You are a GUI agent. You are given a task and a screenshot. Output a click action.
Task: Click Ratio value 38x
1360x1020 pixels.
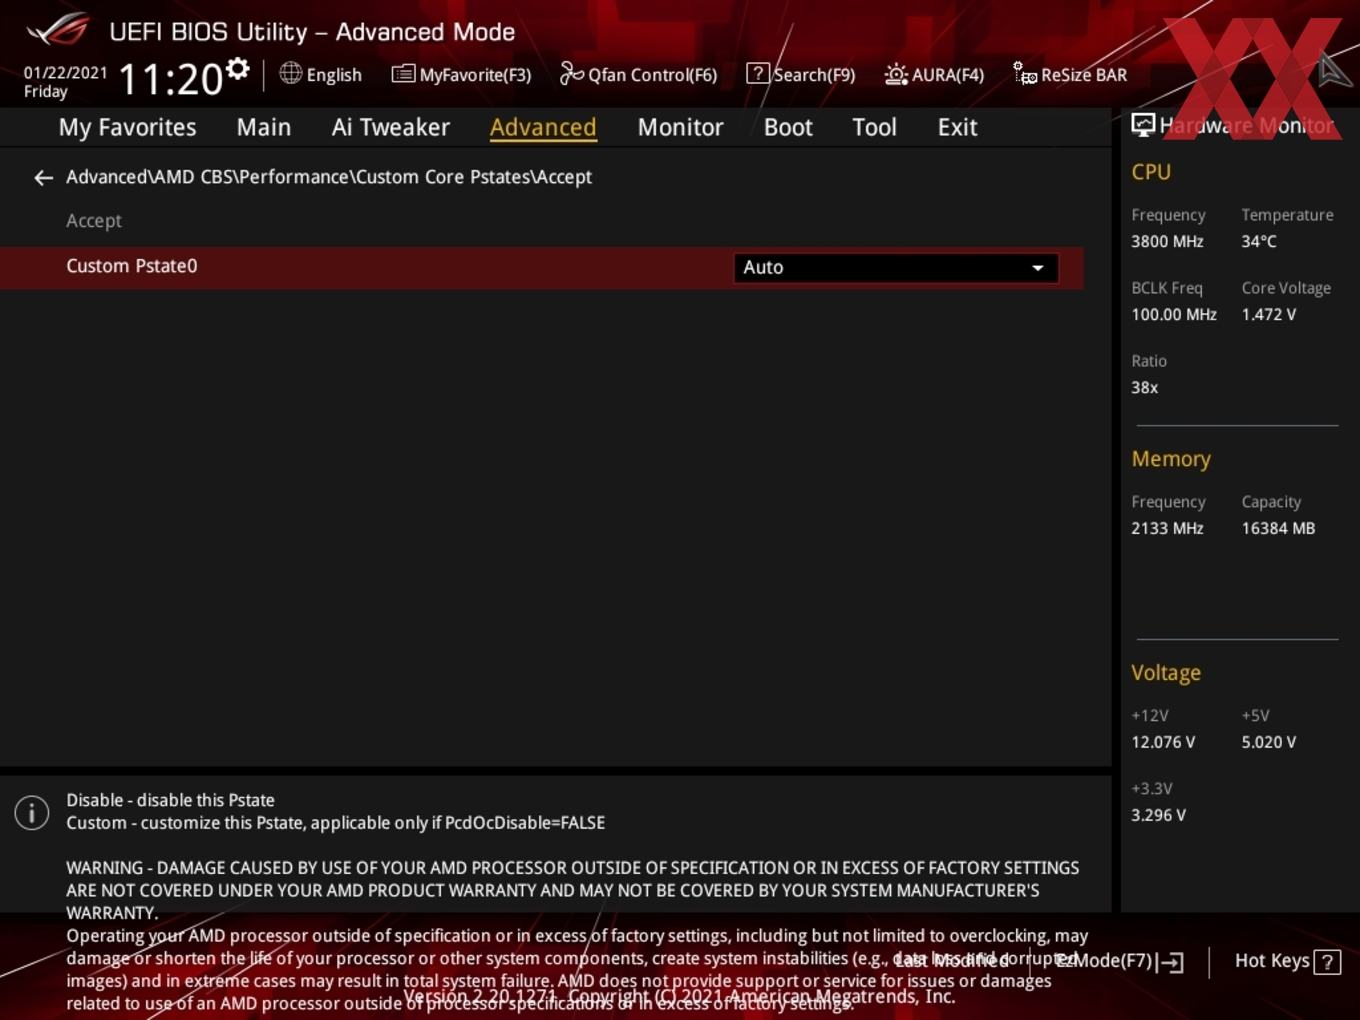click(1145, 388)
